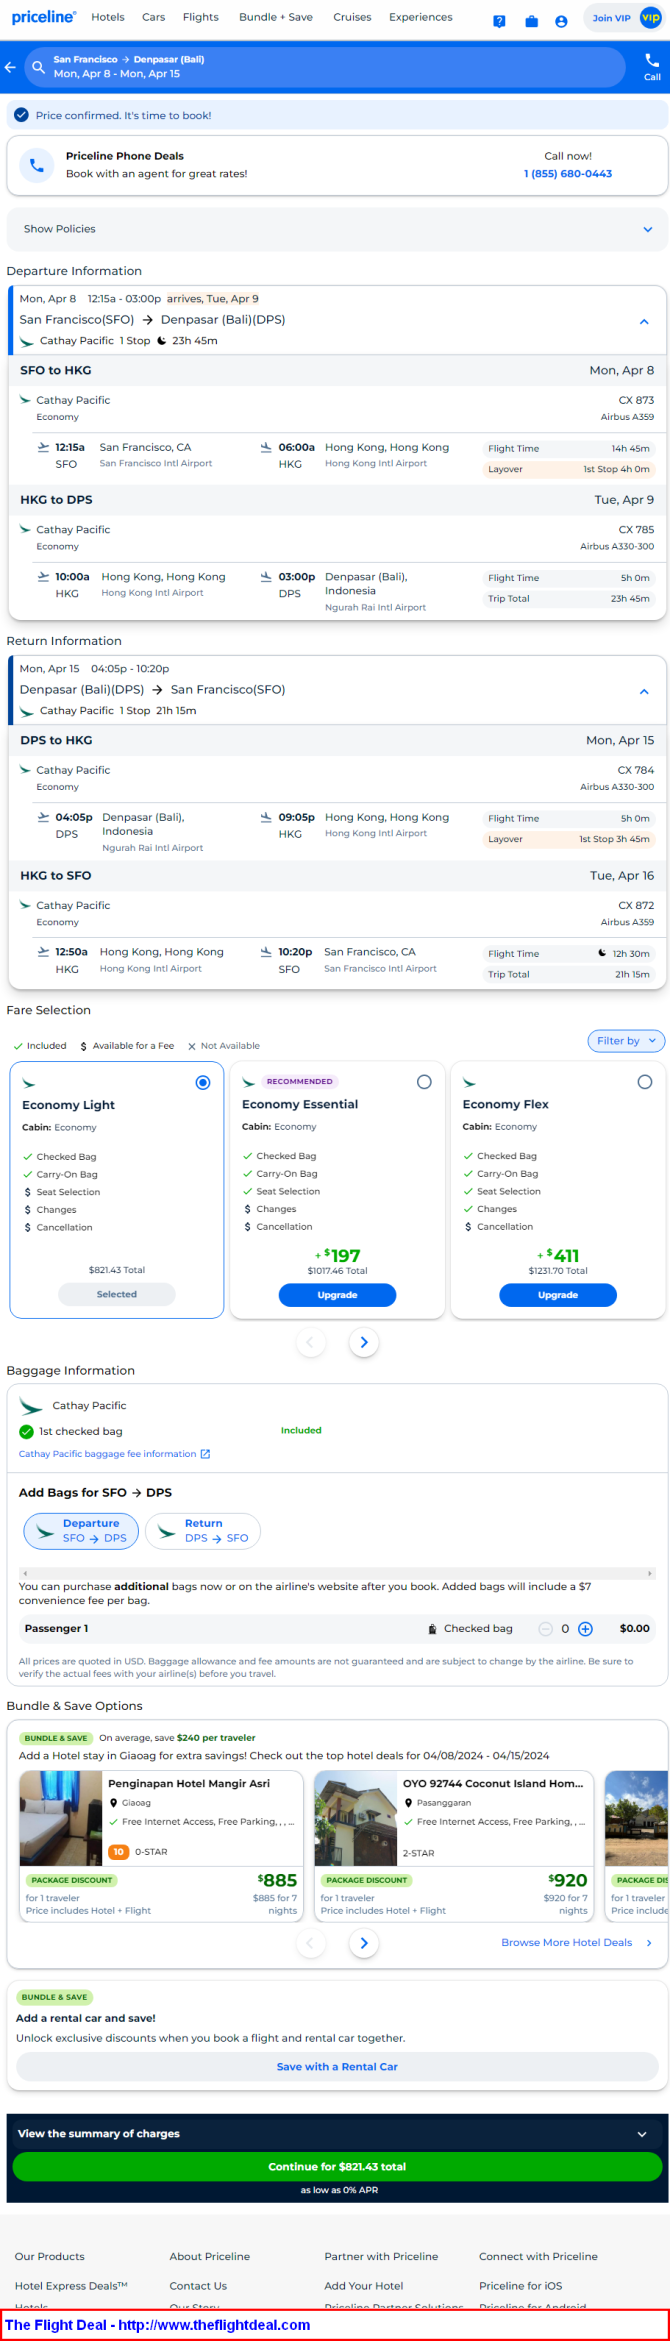Screen dimensions: 670x2341
Task: Click the San Francisco to Denpasar search field
Action: coord(325,67)
